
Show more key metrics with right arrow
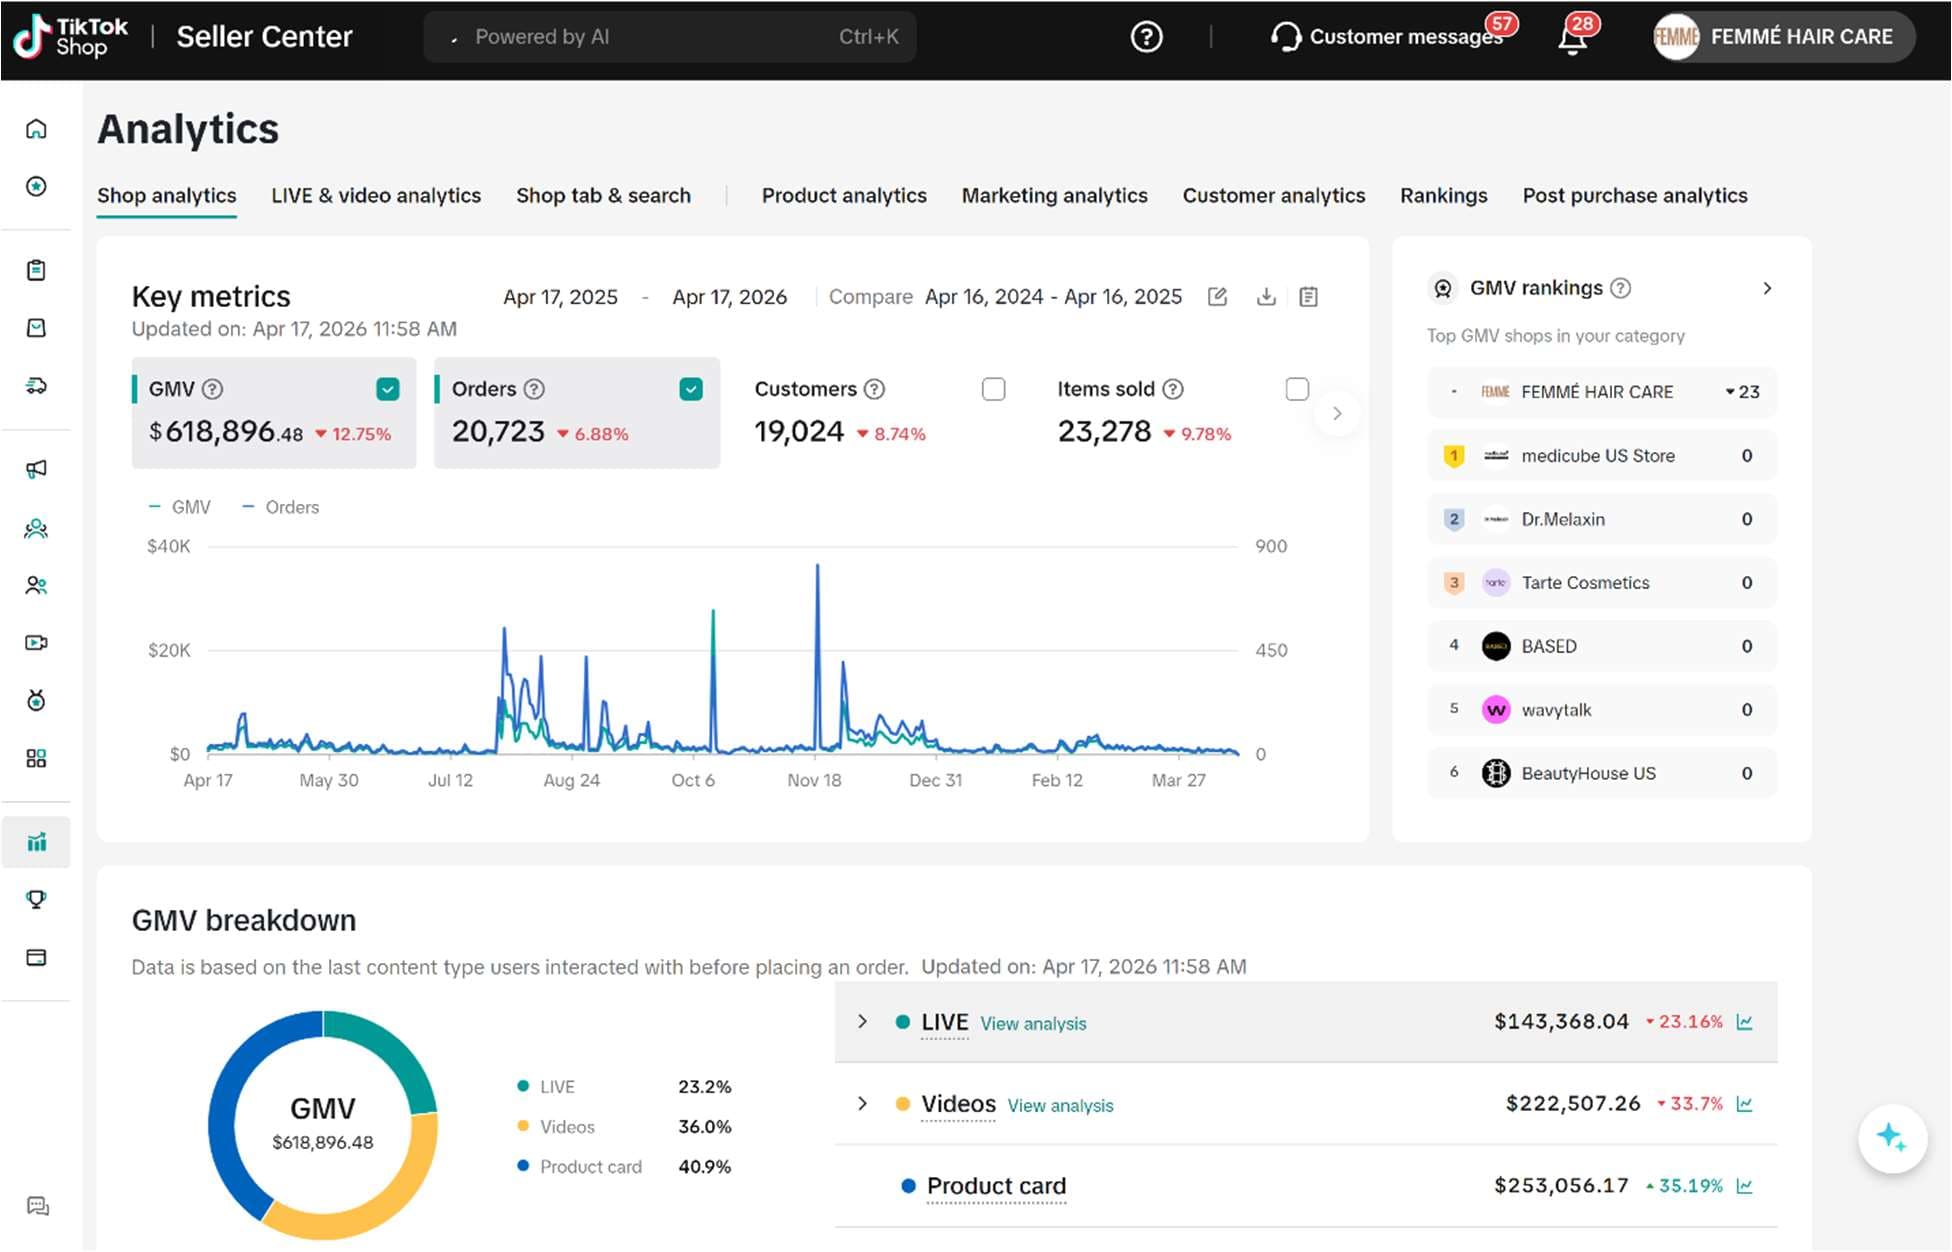click(1337, 413)
